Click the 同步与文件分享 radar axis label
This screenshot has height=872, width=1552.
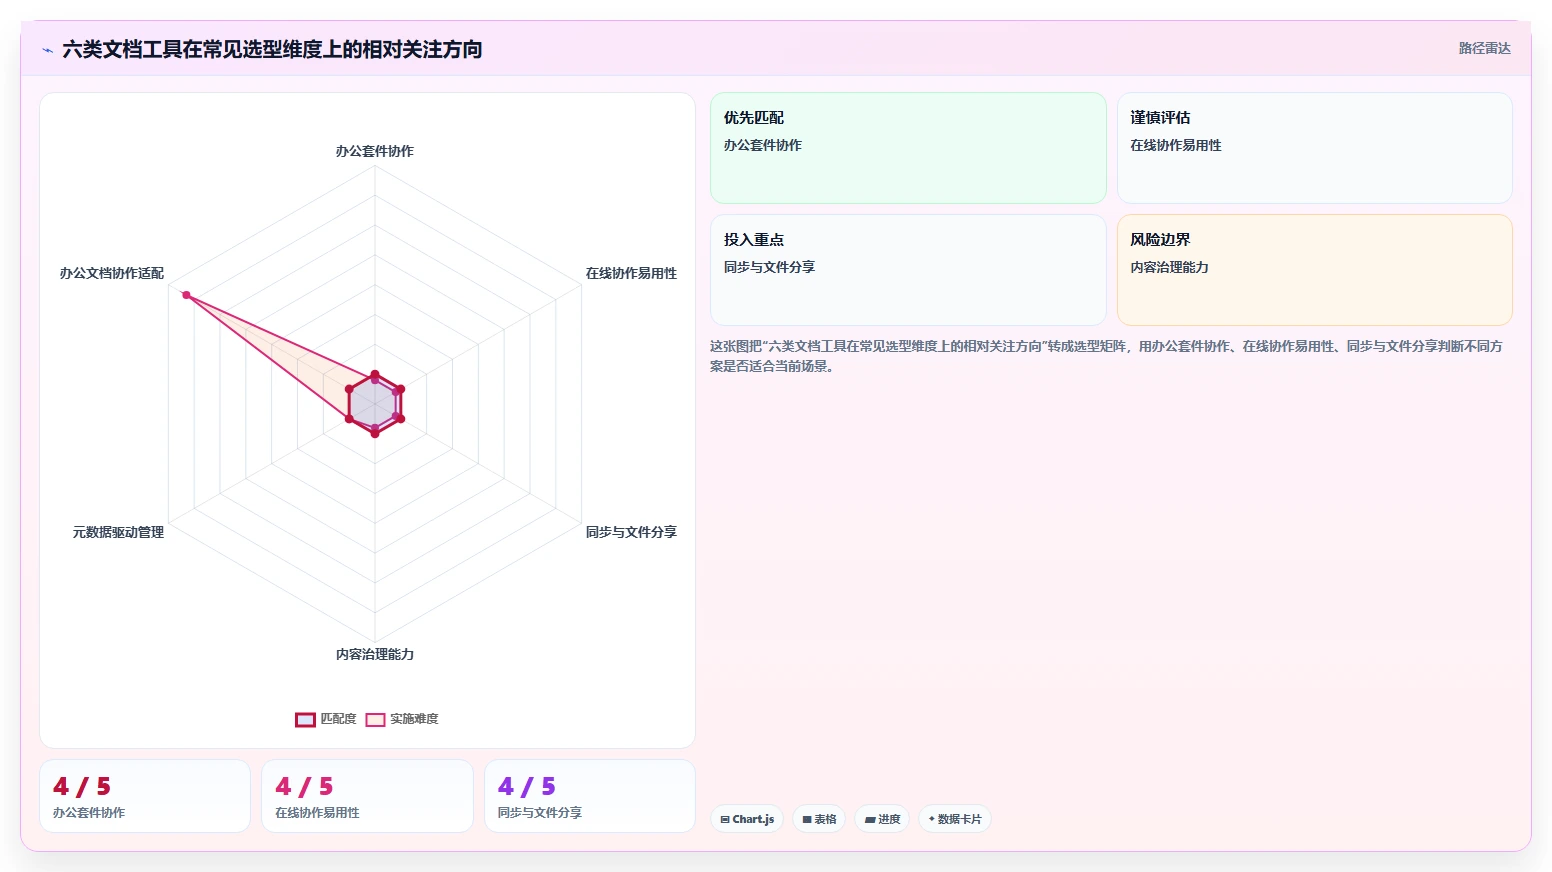(631, 532)
